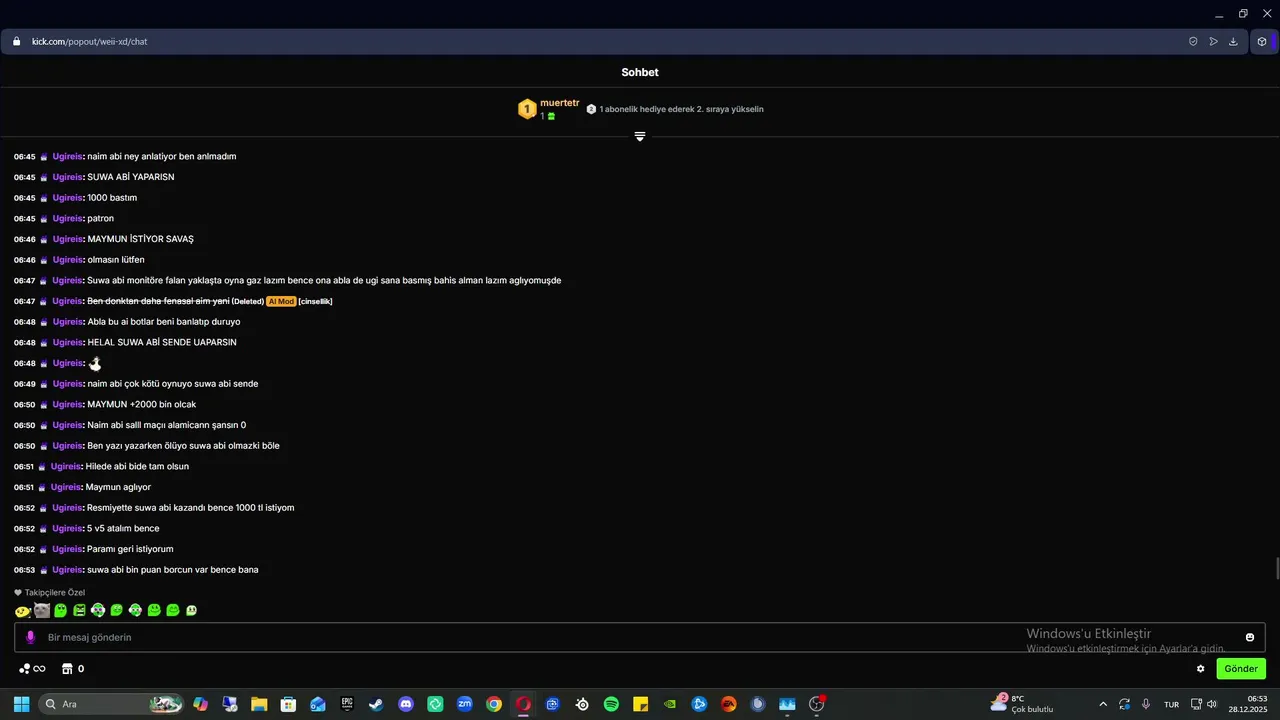Click the play icon in address bar

coord(1213,42)
